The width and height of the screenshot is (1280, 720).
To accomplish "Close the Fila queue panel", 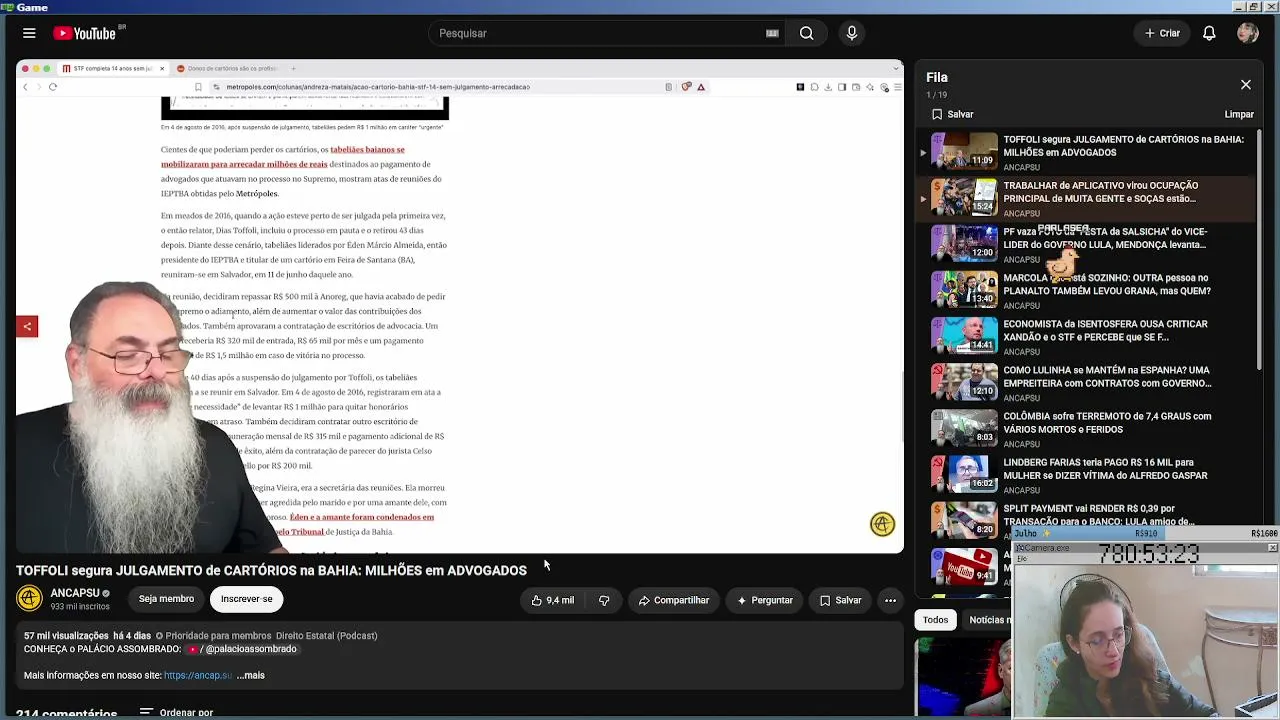I will pos(1246,85).
